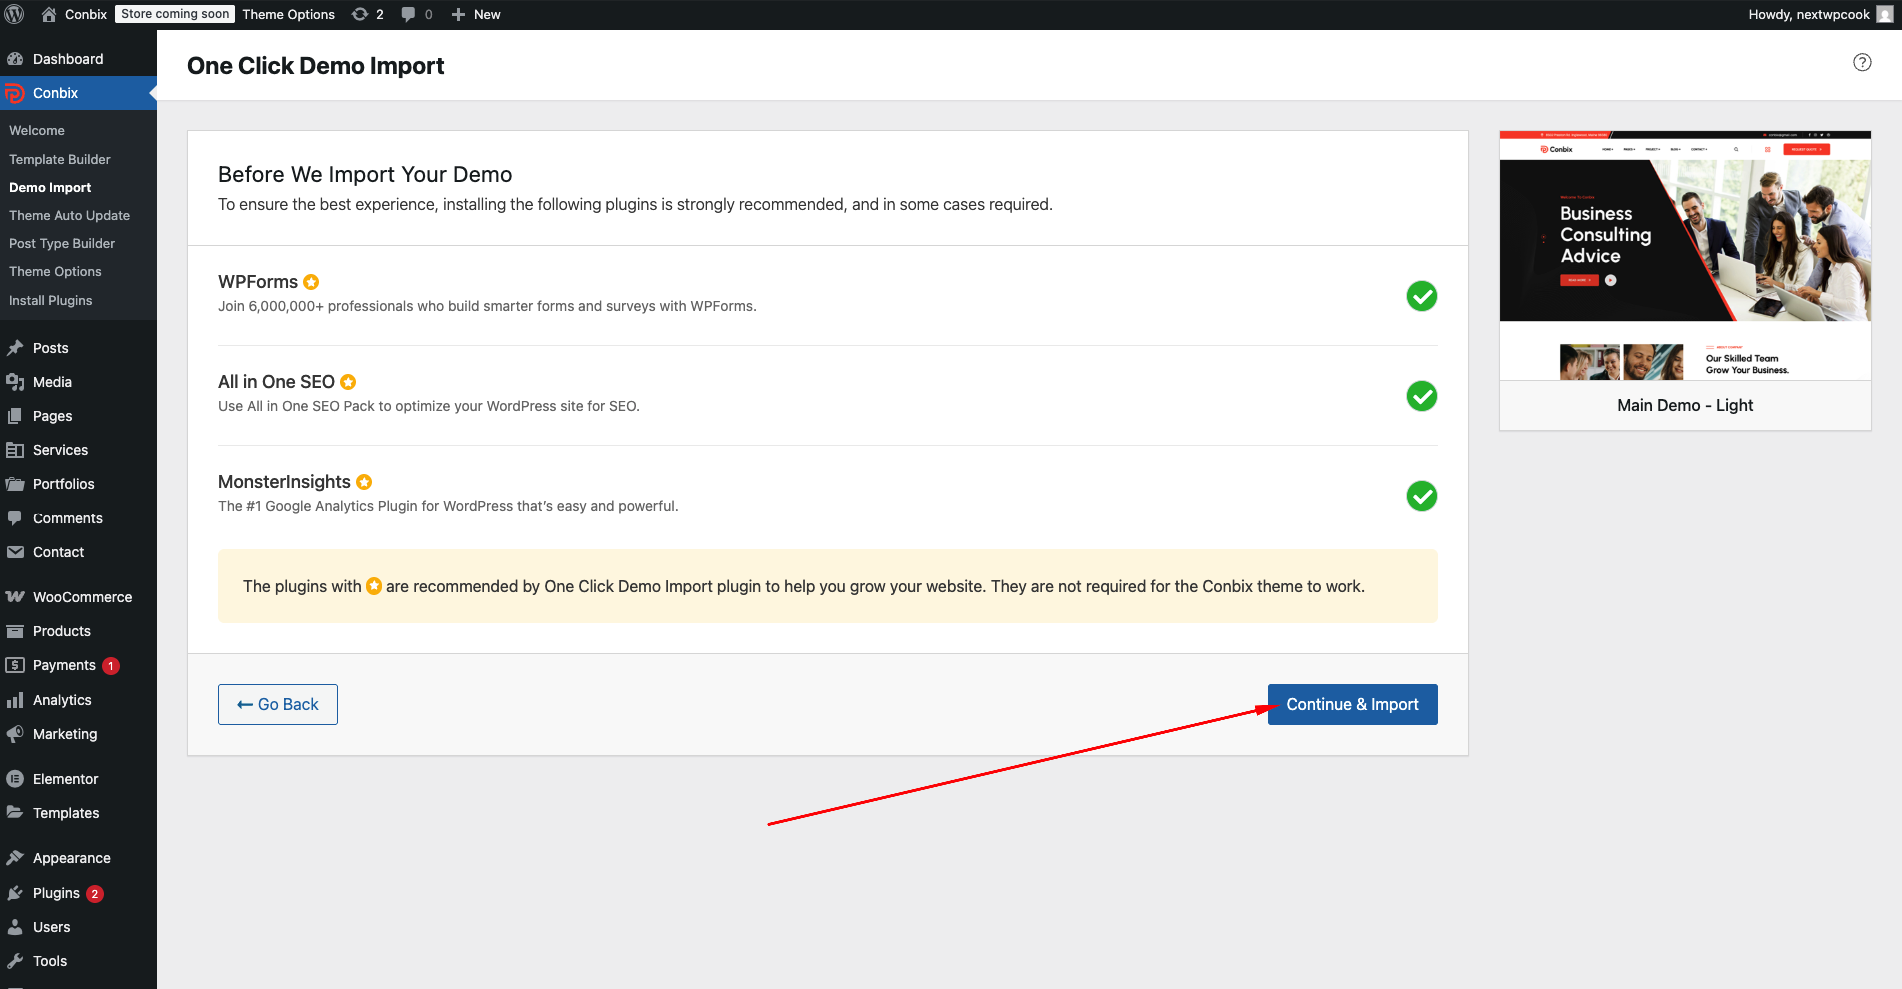Click Store coming soon badge
This screenshot has height=989, width=1902.
[175, 14]
